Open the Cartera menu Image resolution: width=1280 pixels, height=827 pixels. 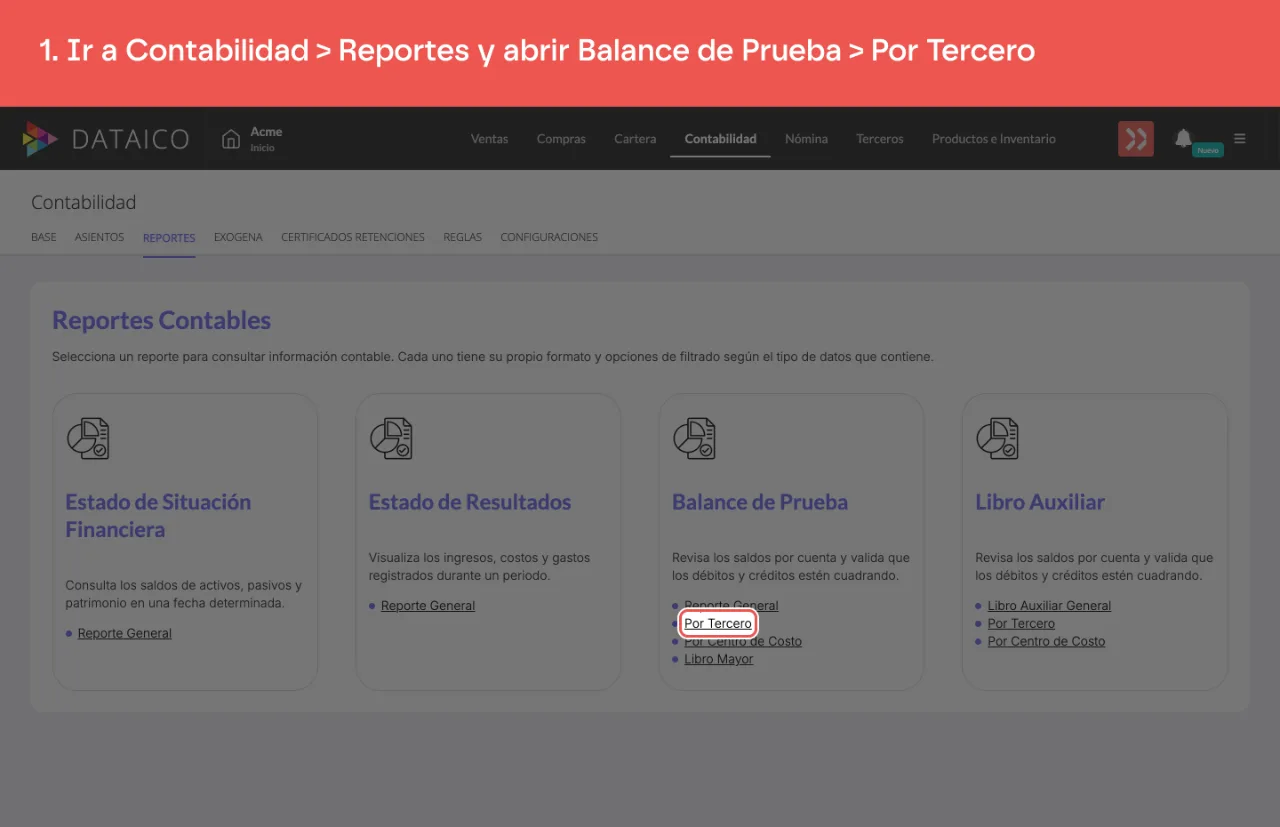pos(635,139)
